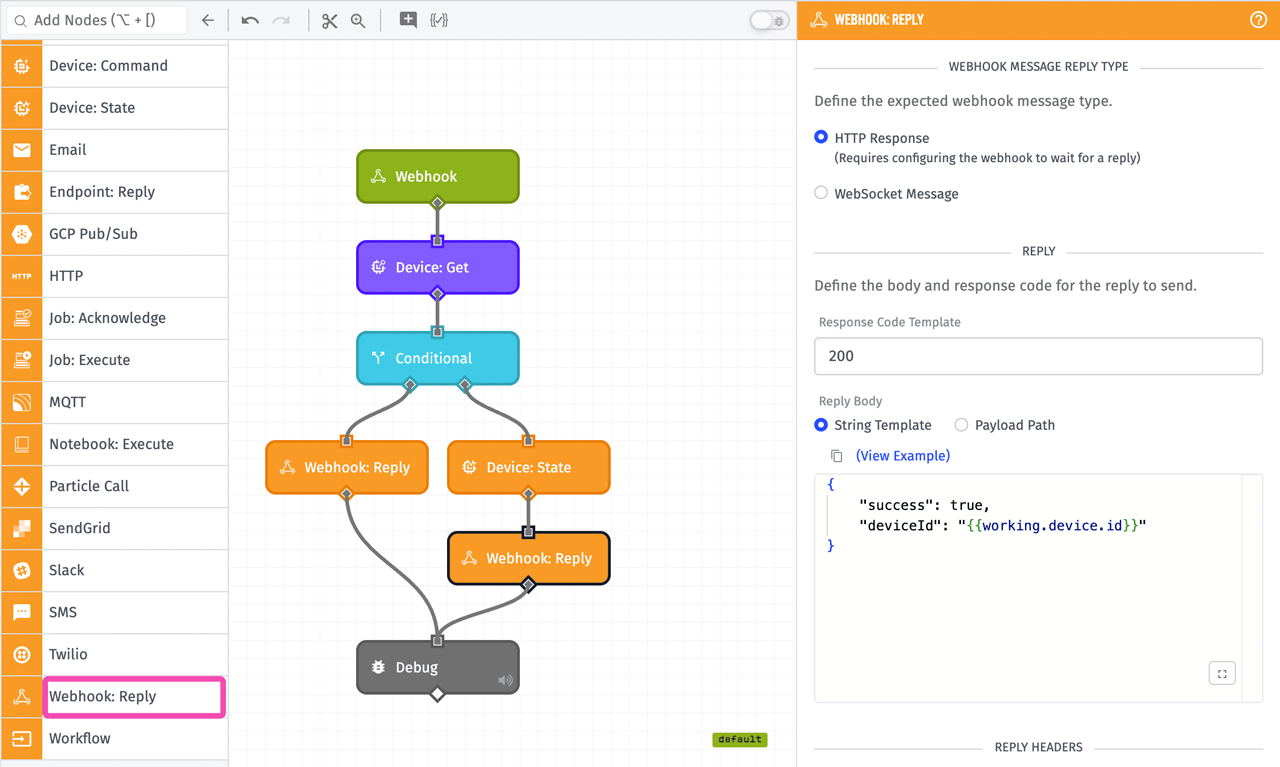
Task: Click the scissors cut icon
Action: pos(329,20)
